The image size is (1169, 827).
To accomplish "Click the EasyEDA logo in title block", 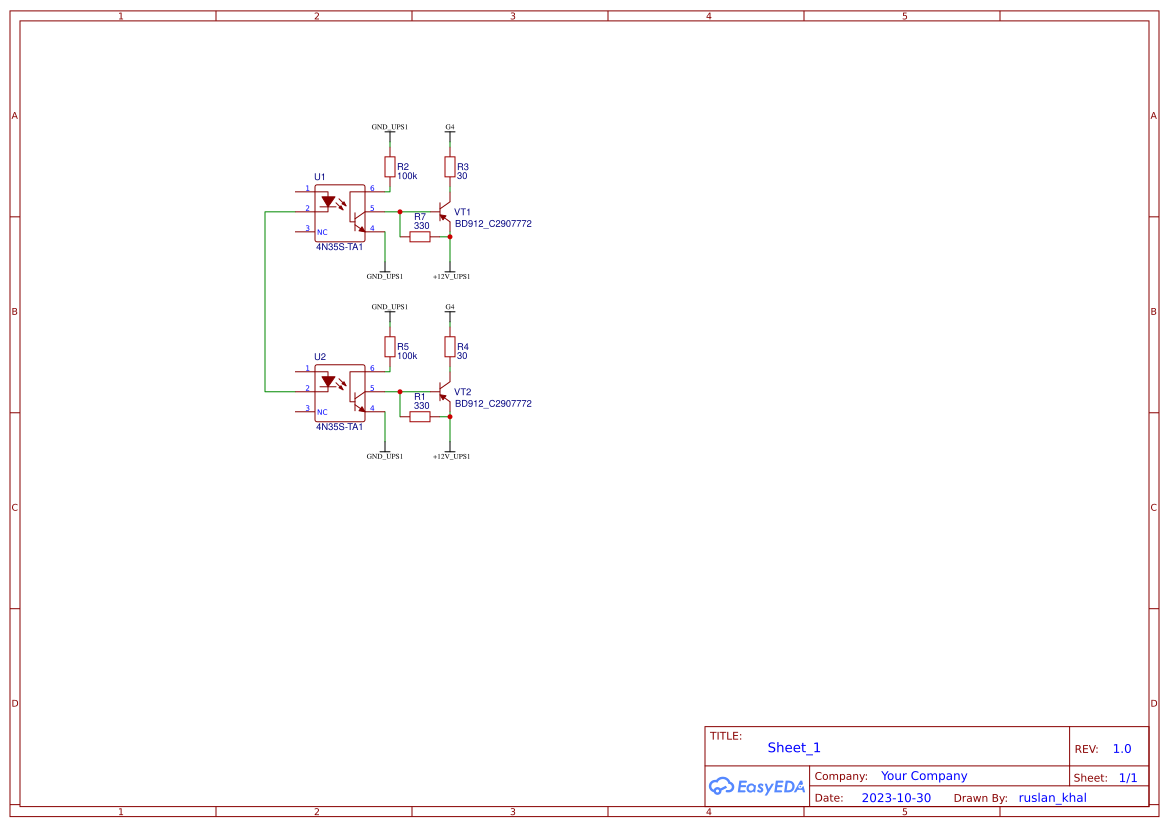I will [x=756, y=786].
